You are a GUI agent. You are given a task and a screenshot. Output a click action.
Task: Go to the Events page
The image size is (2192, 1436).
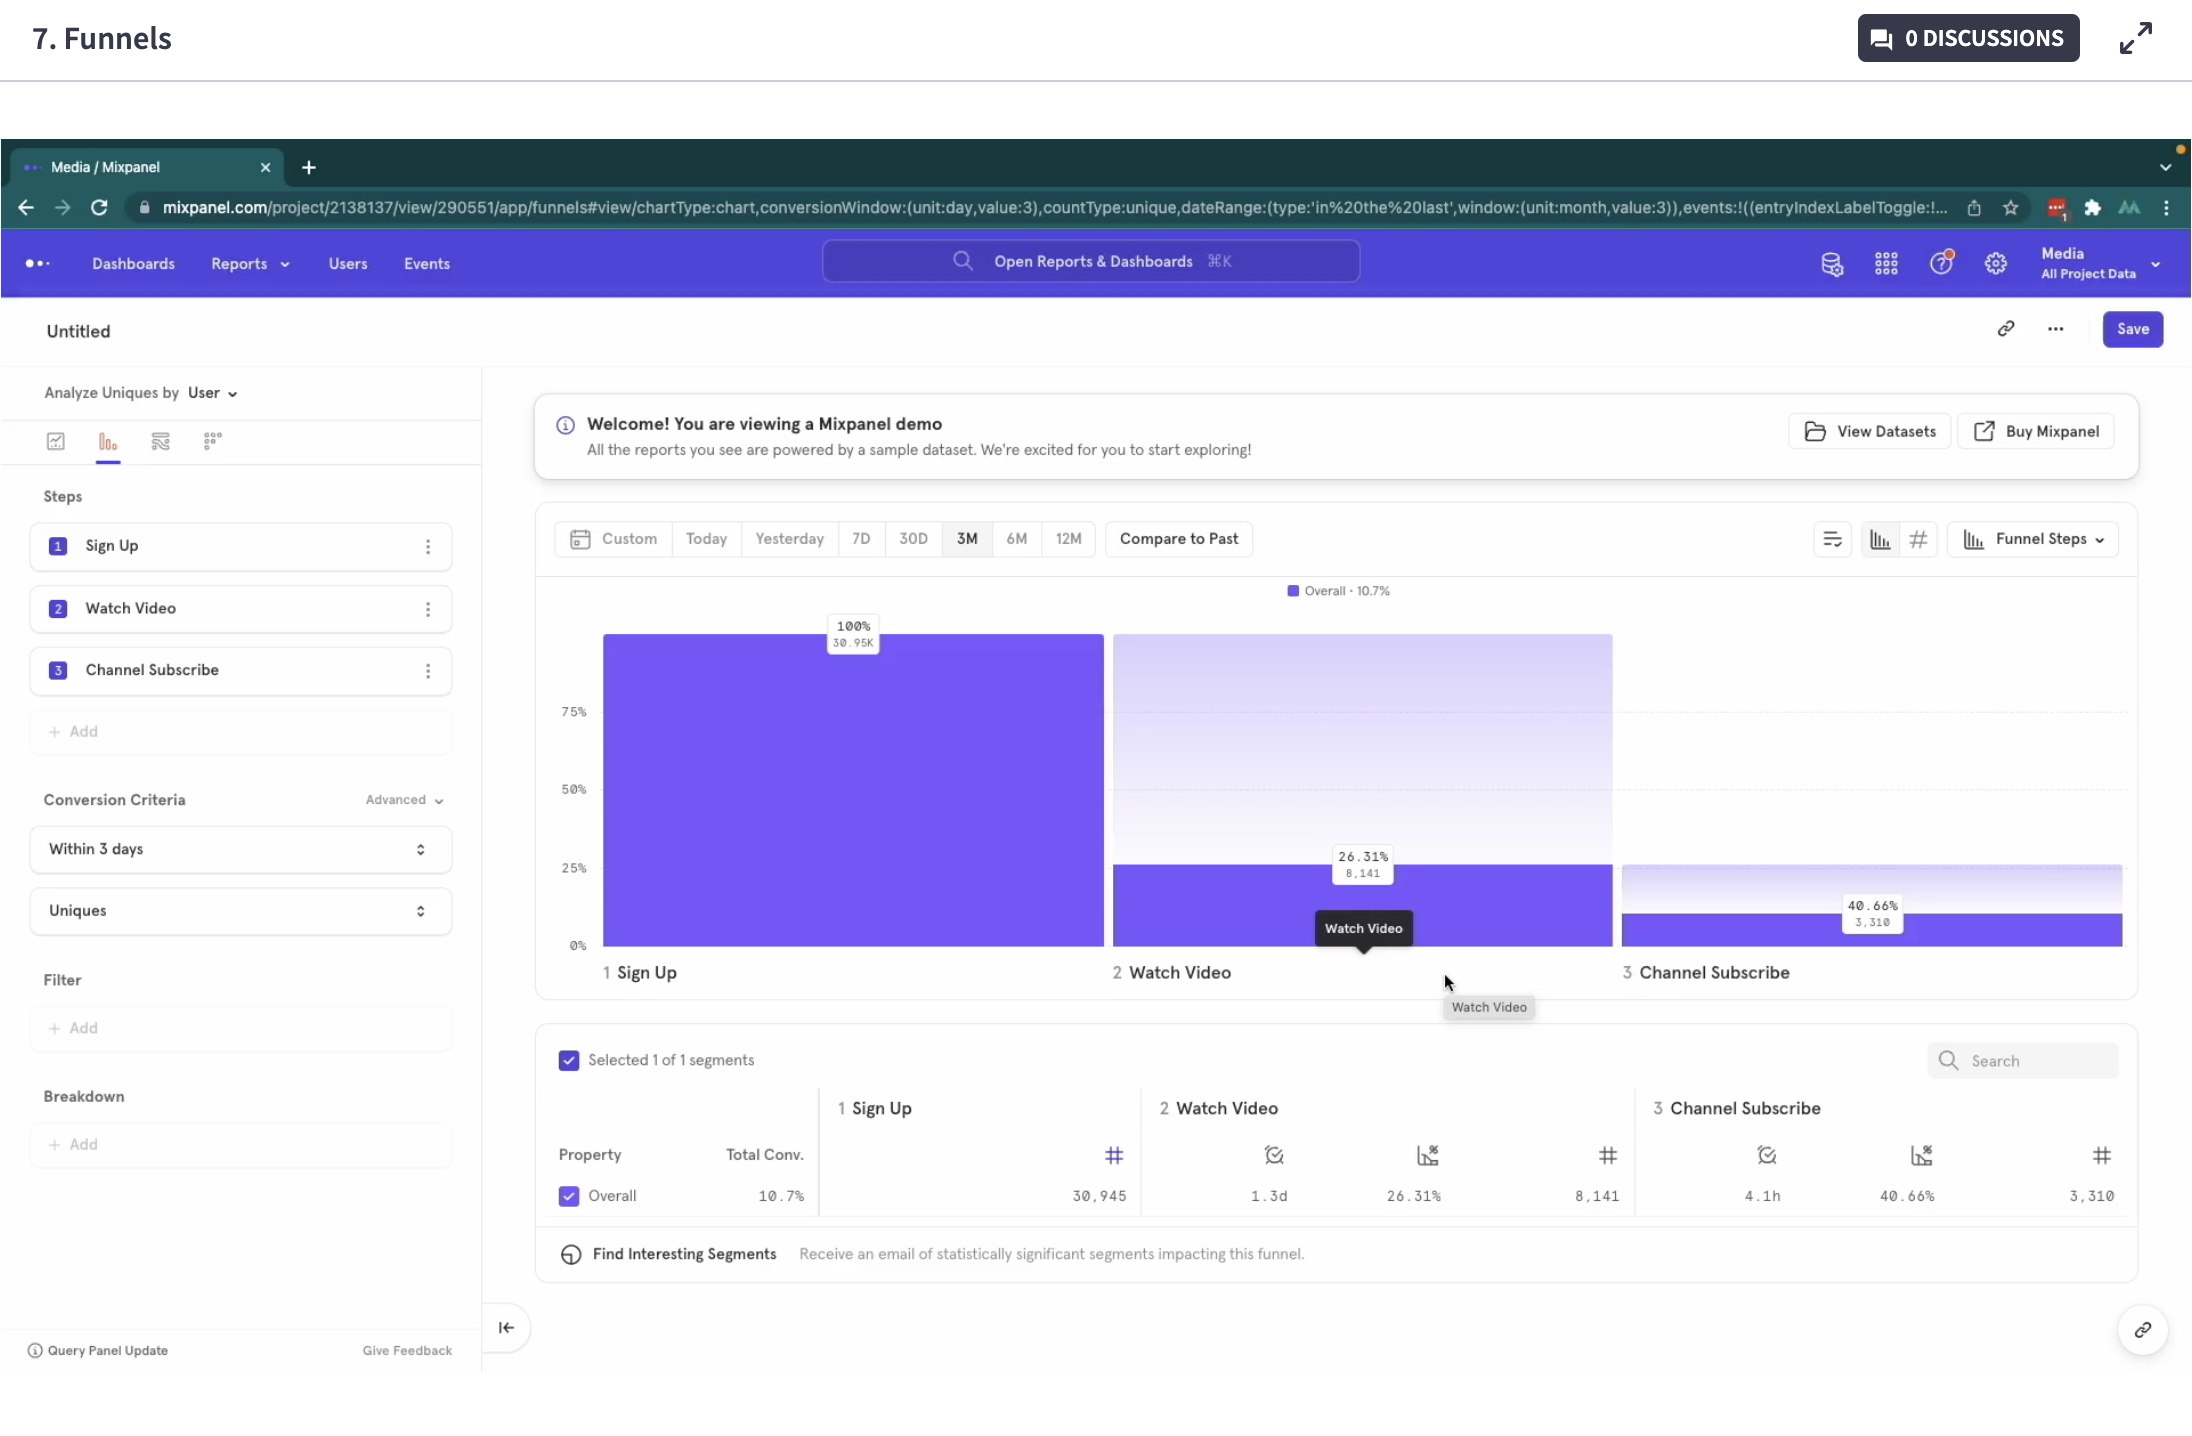click(x=427, y=263)
